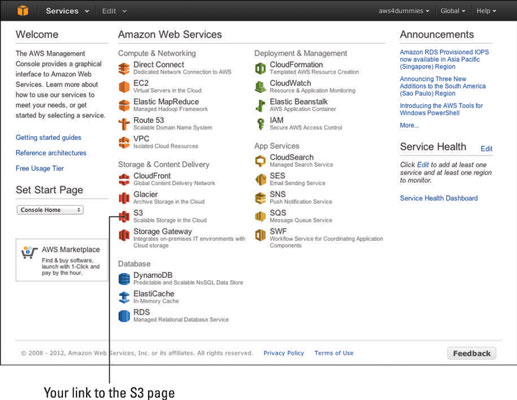
Task: Click More... under Announcements
Action: (409, 125)
